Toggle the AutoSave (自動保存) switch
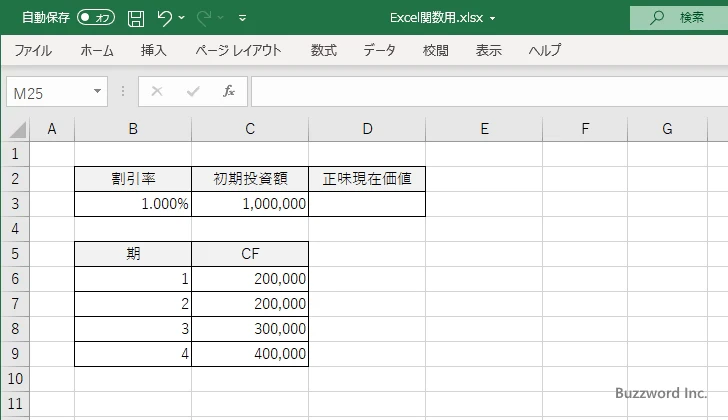Image resolution: width=728 pixels, height=420 pixels. (96, 18)
